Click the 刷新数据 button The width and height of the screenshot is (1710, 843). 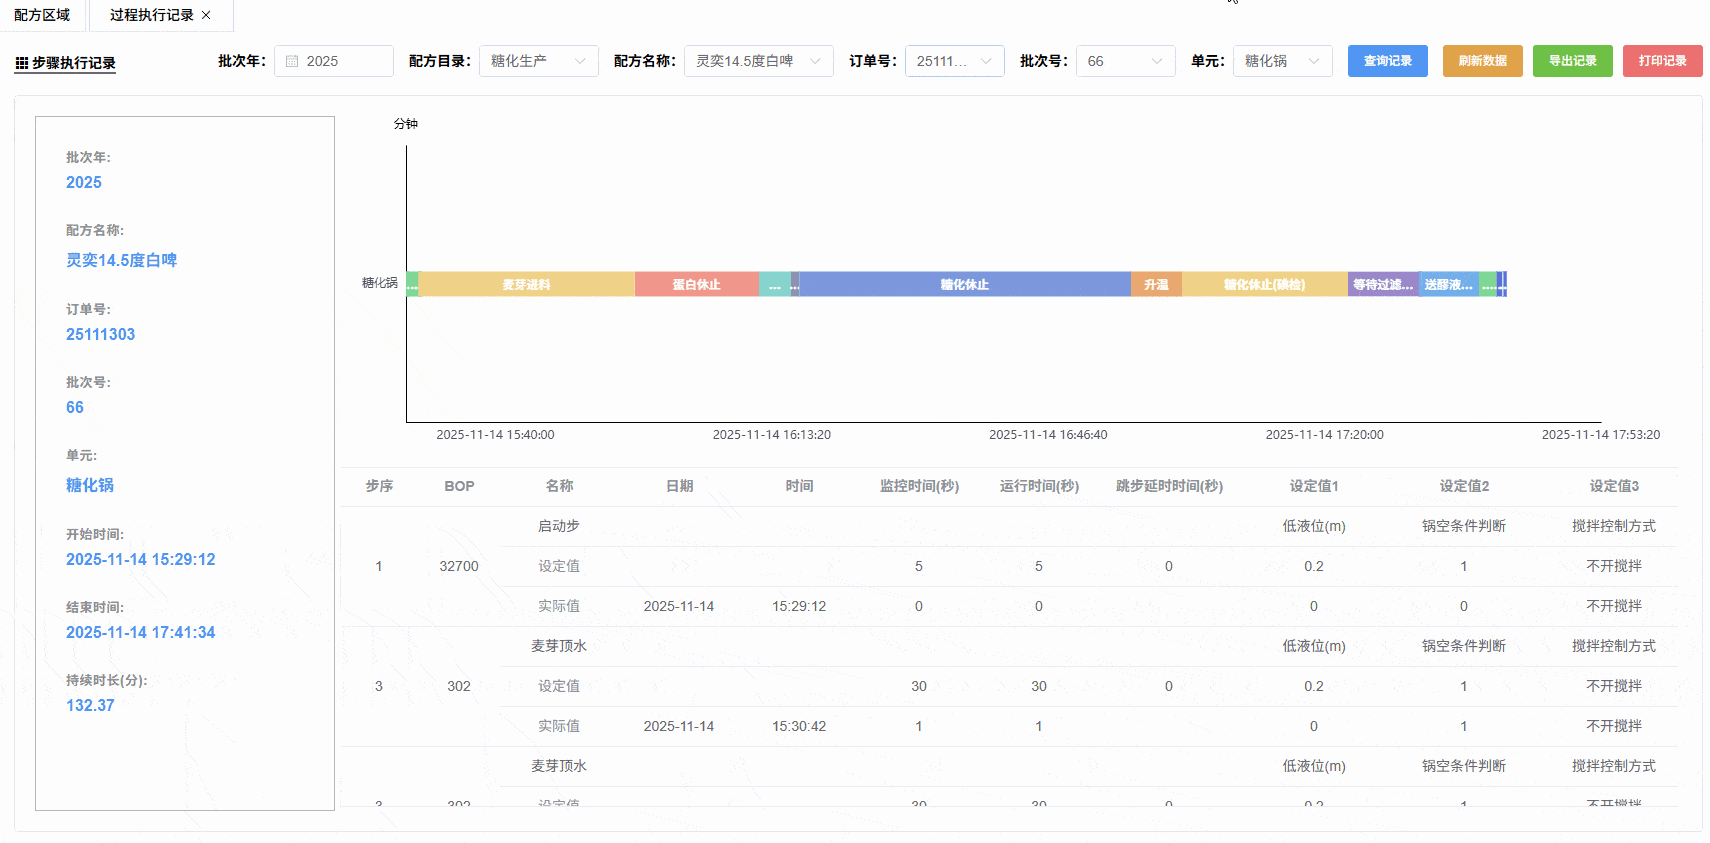click(x=1483, y=61)
